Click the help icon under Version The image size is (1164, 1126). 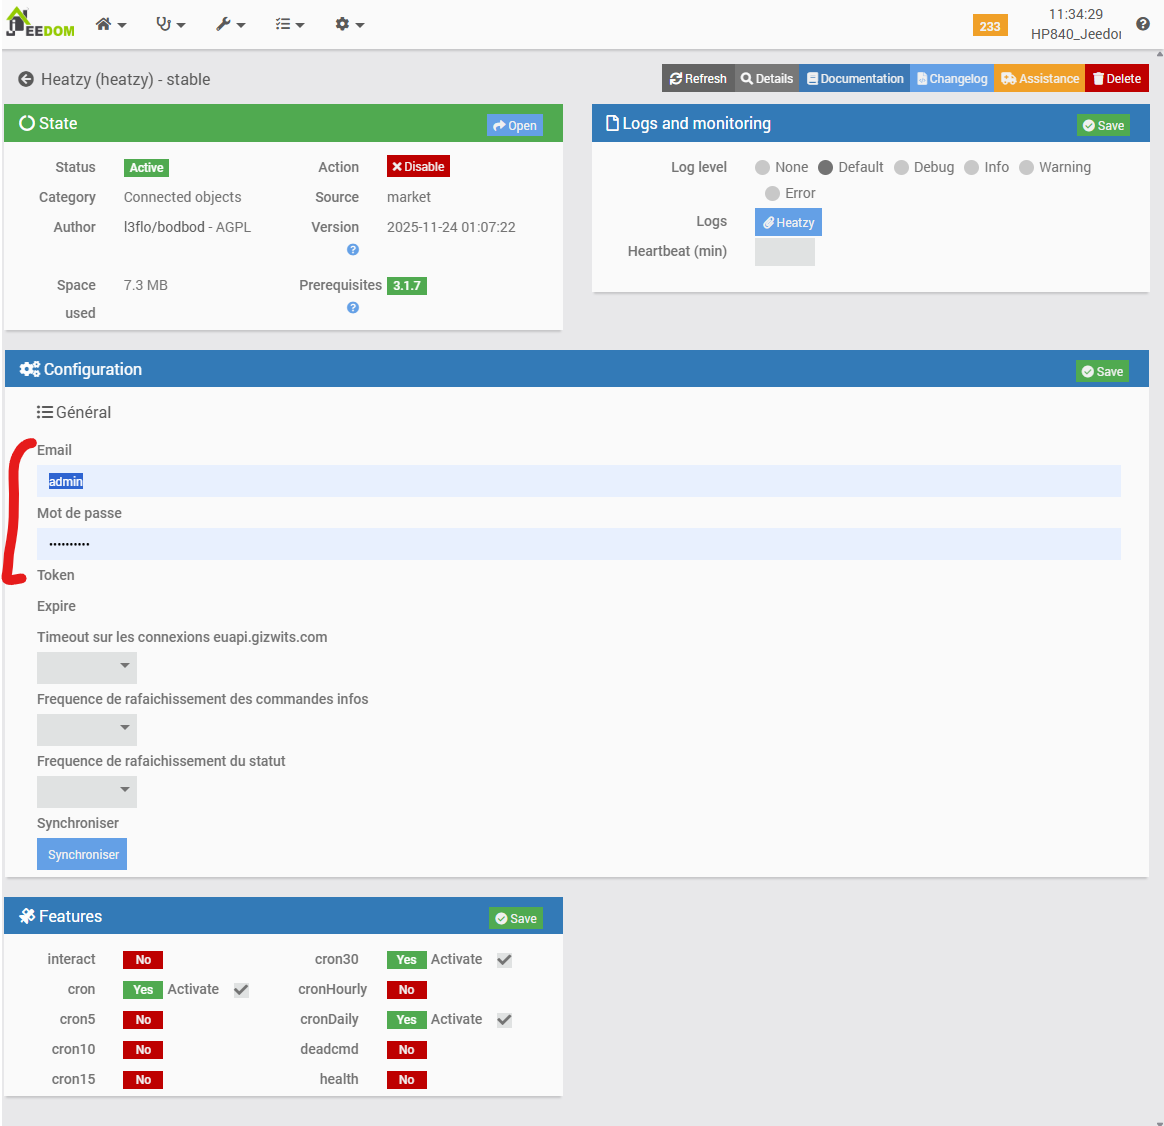point(353,250)
